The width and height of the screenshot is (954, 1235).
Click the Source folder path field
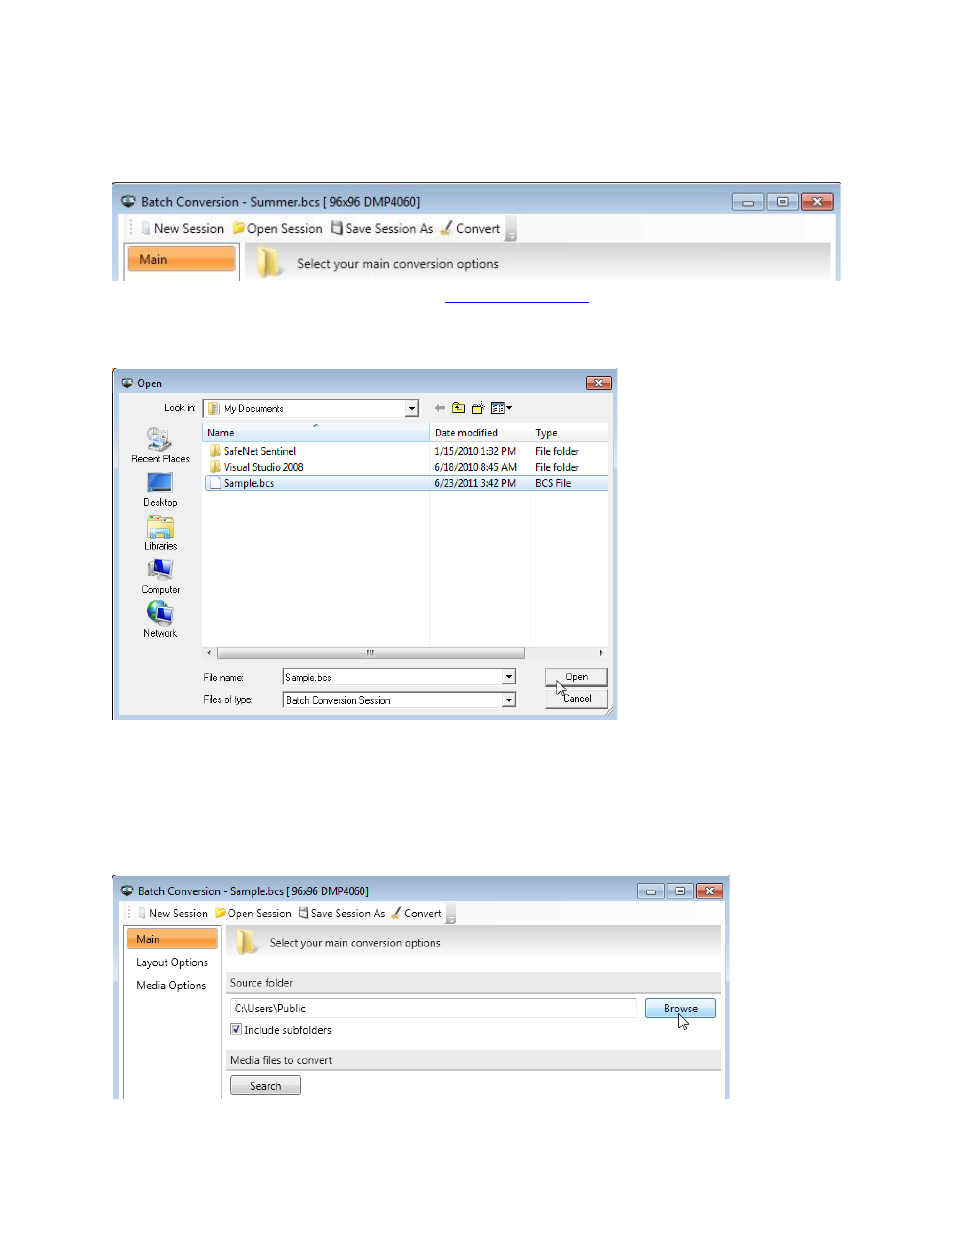point(433,1008)
